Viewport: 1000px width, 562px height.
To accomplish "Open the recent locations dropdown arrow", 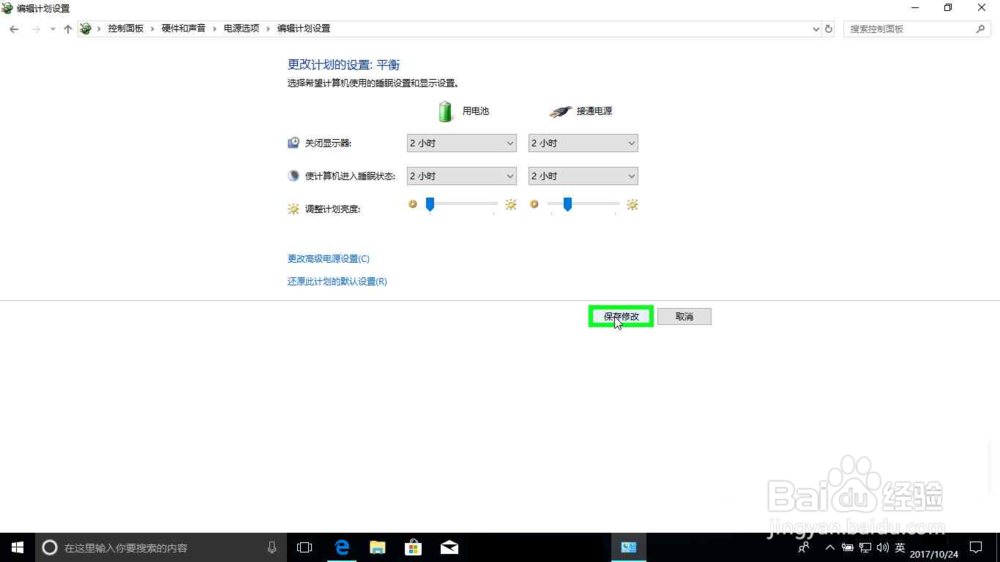I will click(x=52, y=29).
